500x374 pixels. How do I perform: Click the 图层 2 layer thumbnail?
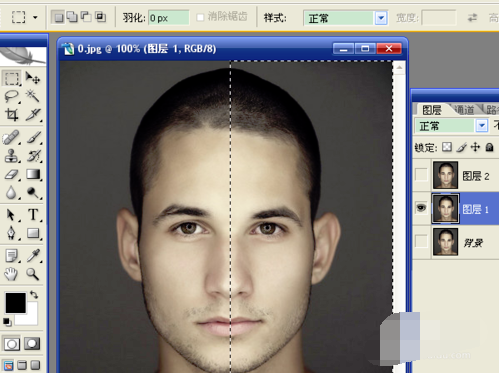pos(445,175)
